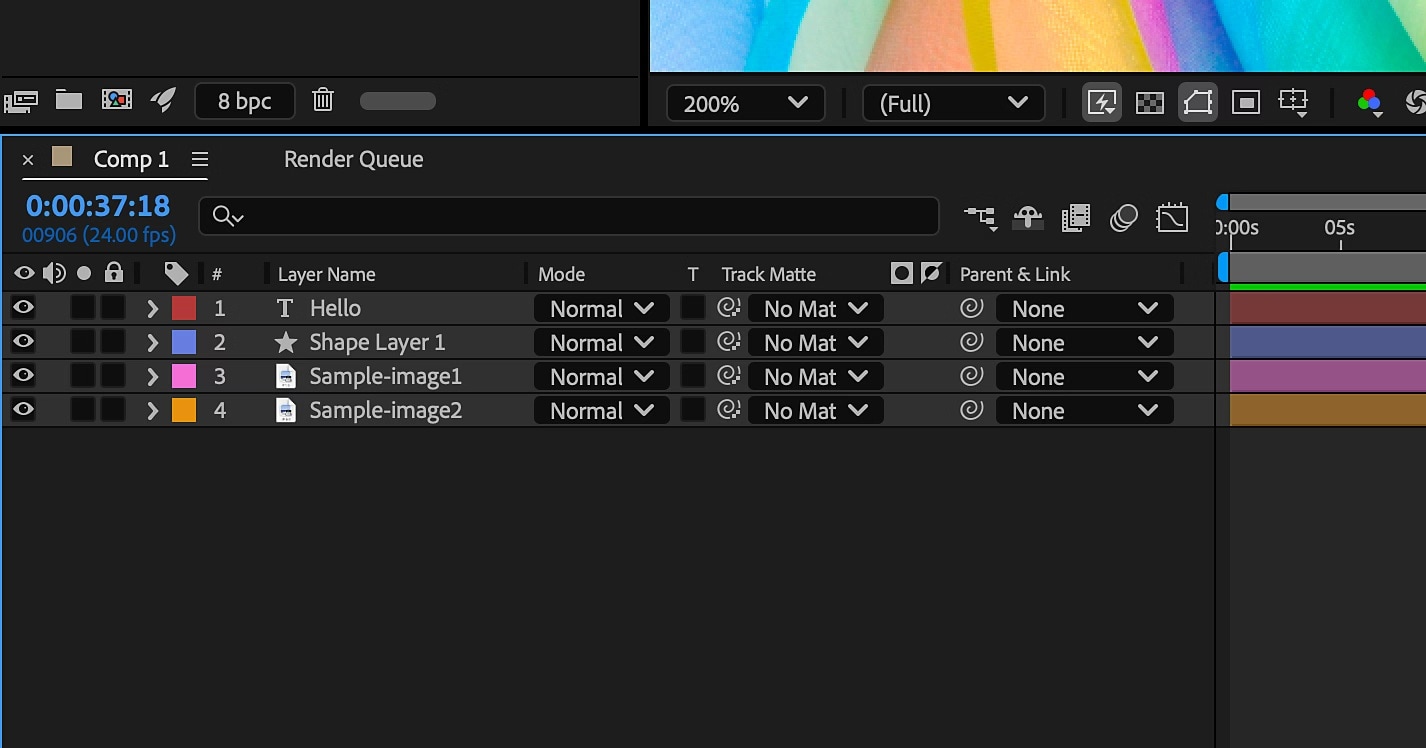Switch to the Render Queue tab

(x=353, y=159)
